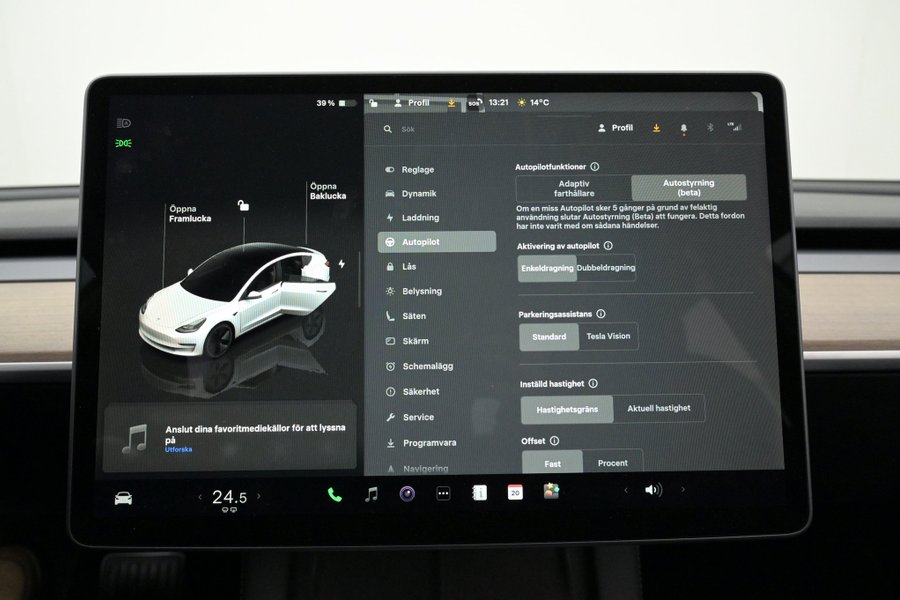
Task: Switch parking assistance to Tesla Vision
Action: pyautogui.click(x=608, y=337)
